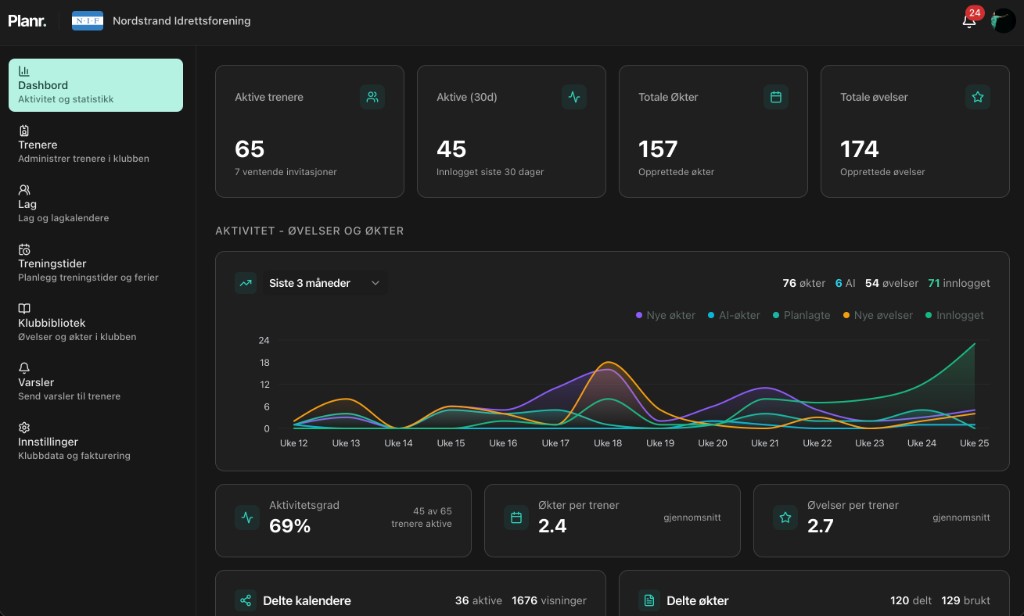The width and height of the screenshot is (1024, 616).
Task: Open the user profile avatar
Action: pos(1002,21)
